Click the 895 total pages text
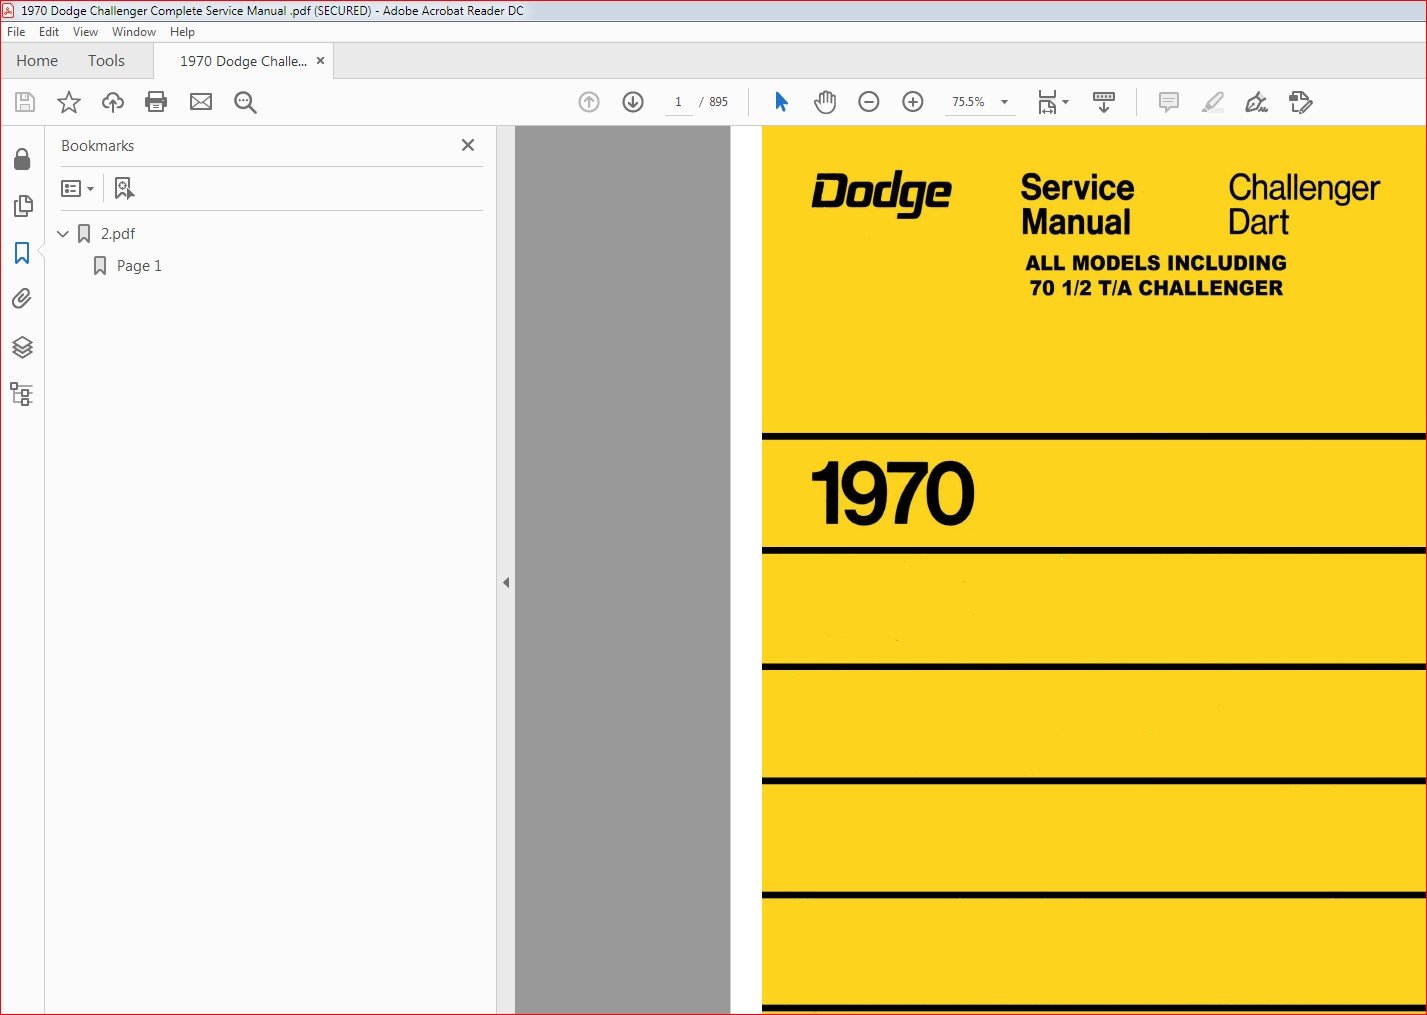 pos(718,102)
